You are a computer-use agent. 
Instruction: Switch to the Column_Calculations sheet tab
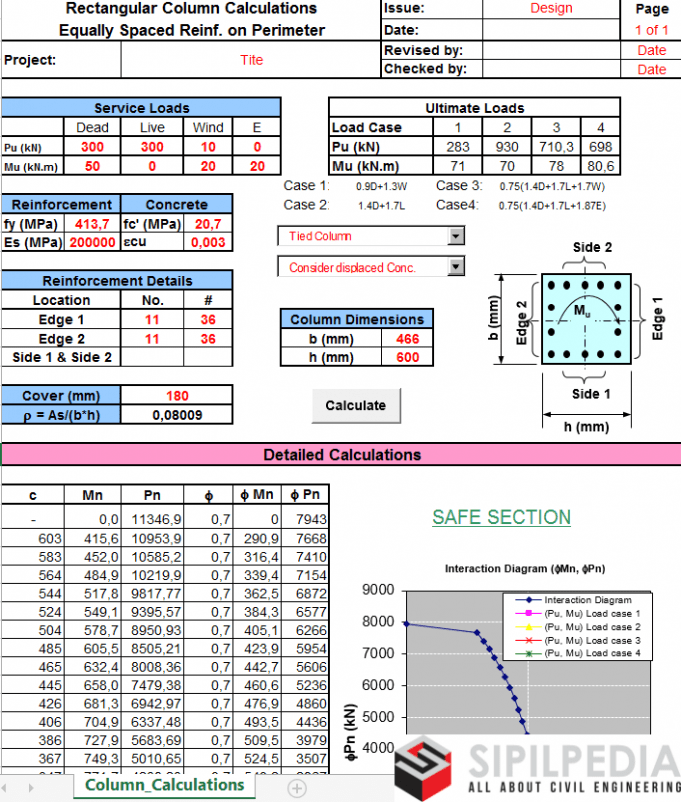(164, 785)
